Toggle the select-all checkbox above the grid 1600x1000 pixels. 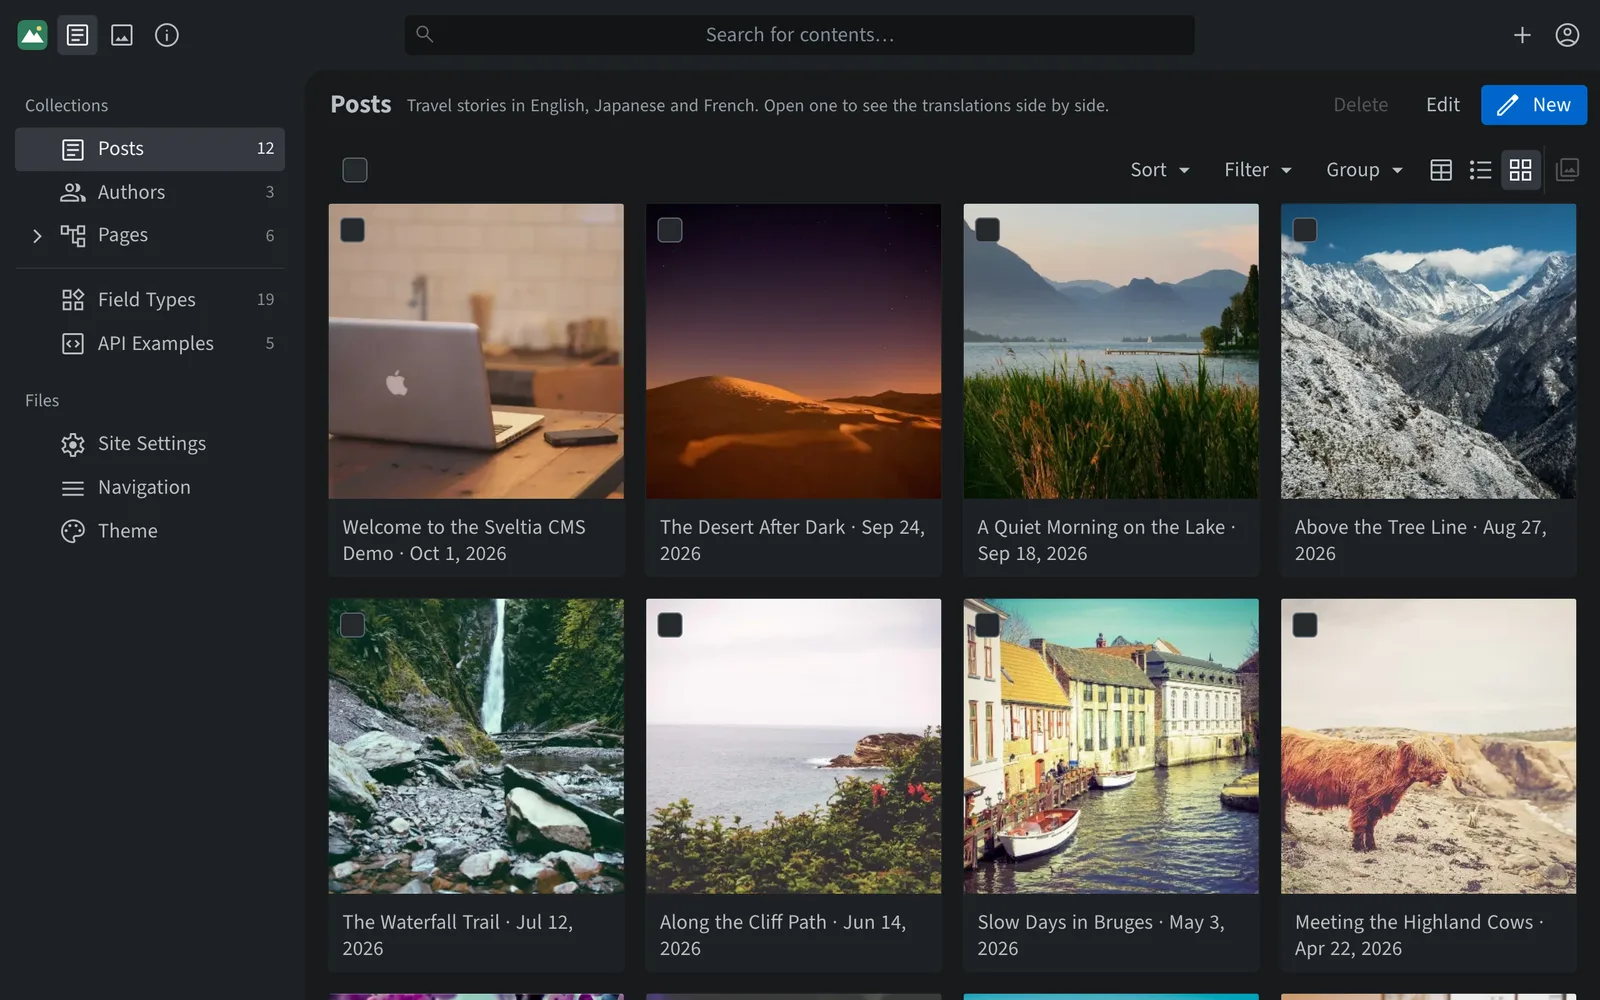coord(355,170)
